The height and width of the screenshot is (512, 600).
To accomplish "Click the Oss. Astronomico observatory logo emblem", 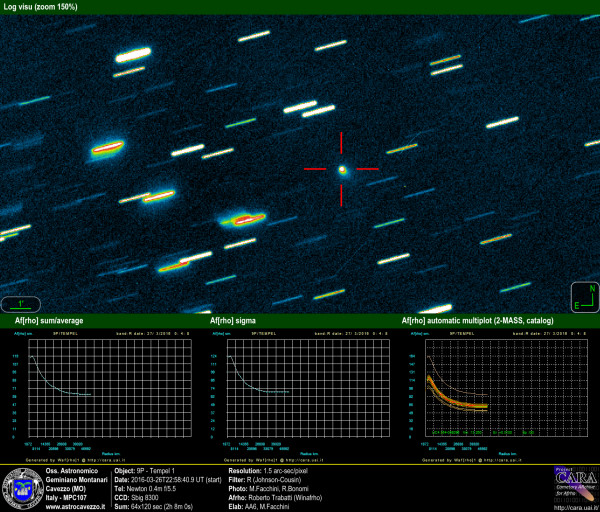I will pos(22,487).
